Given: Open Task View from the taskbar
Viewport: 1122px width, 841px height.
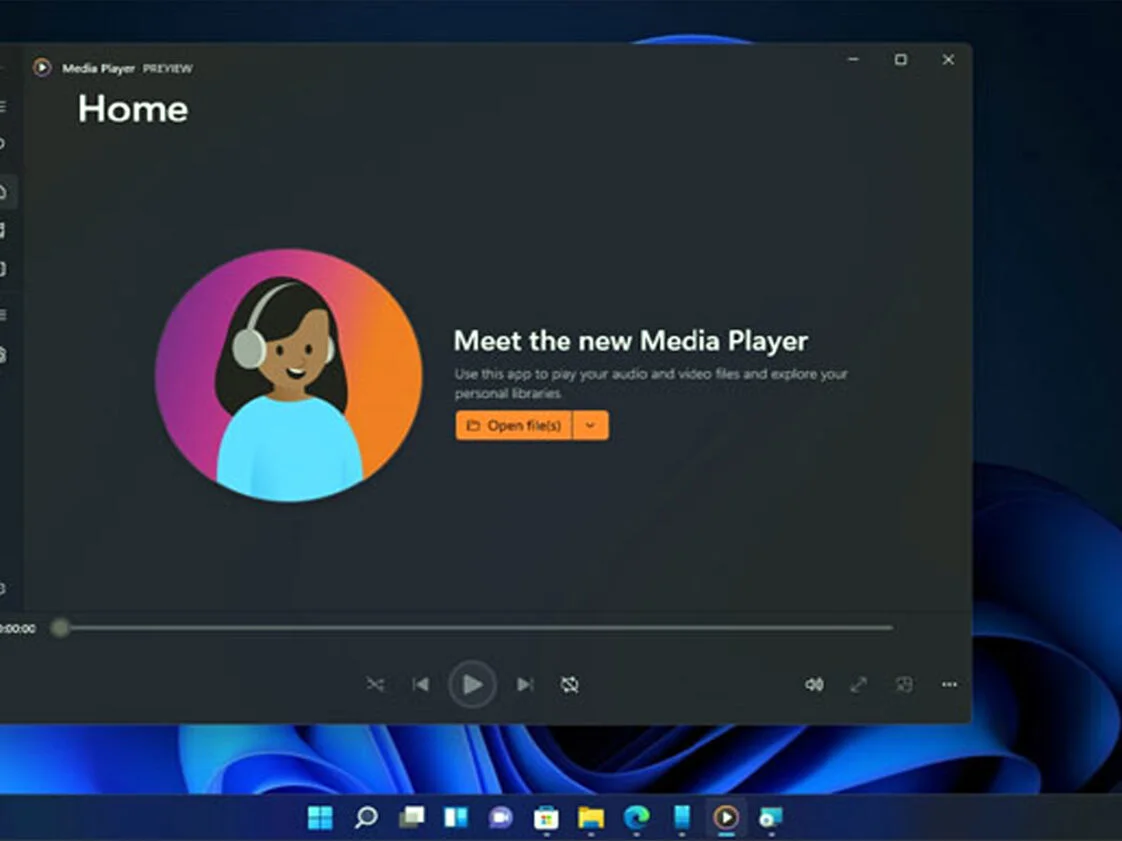Looking at the screenshot, I should pyautogui.click(x=411, y=817).
